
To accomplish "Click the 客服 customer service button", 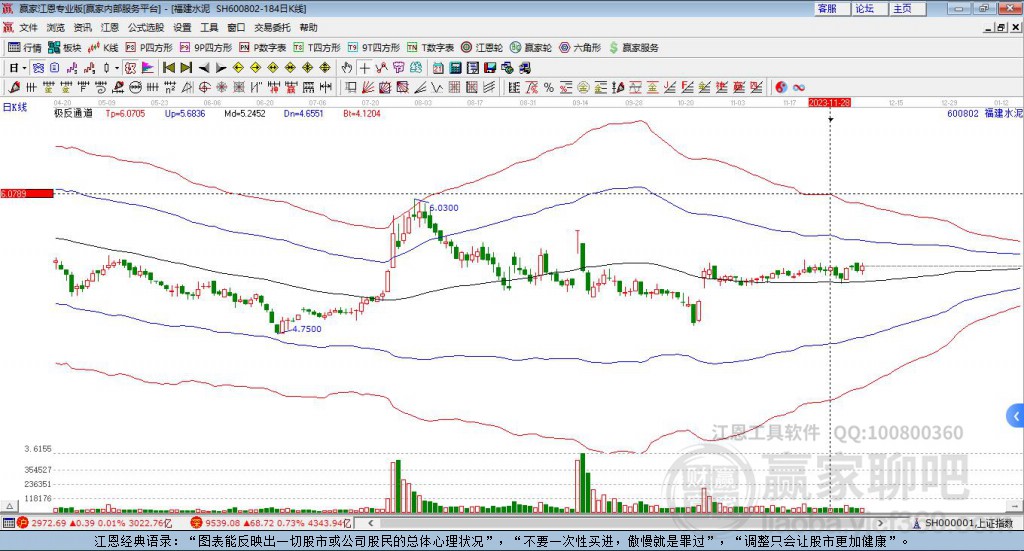I will click(832, 8).
